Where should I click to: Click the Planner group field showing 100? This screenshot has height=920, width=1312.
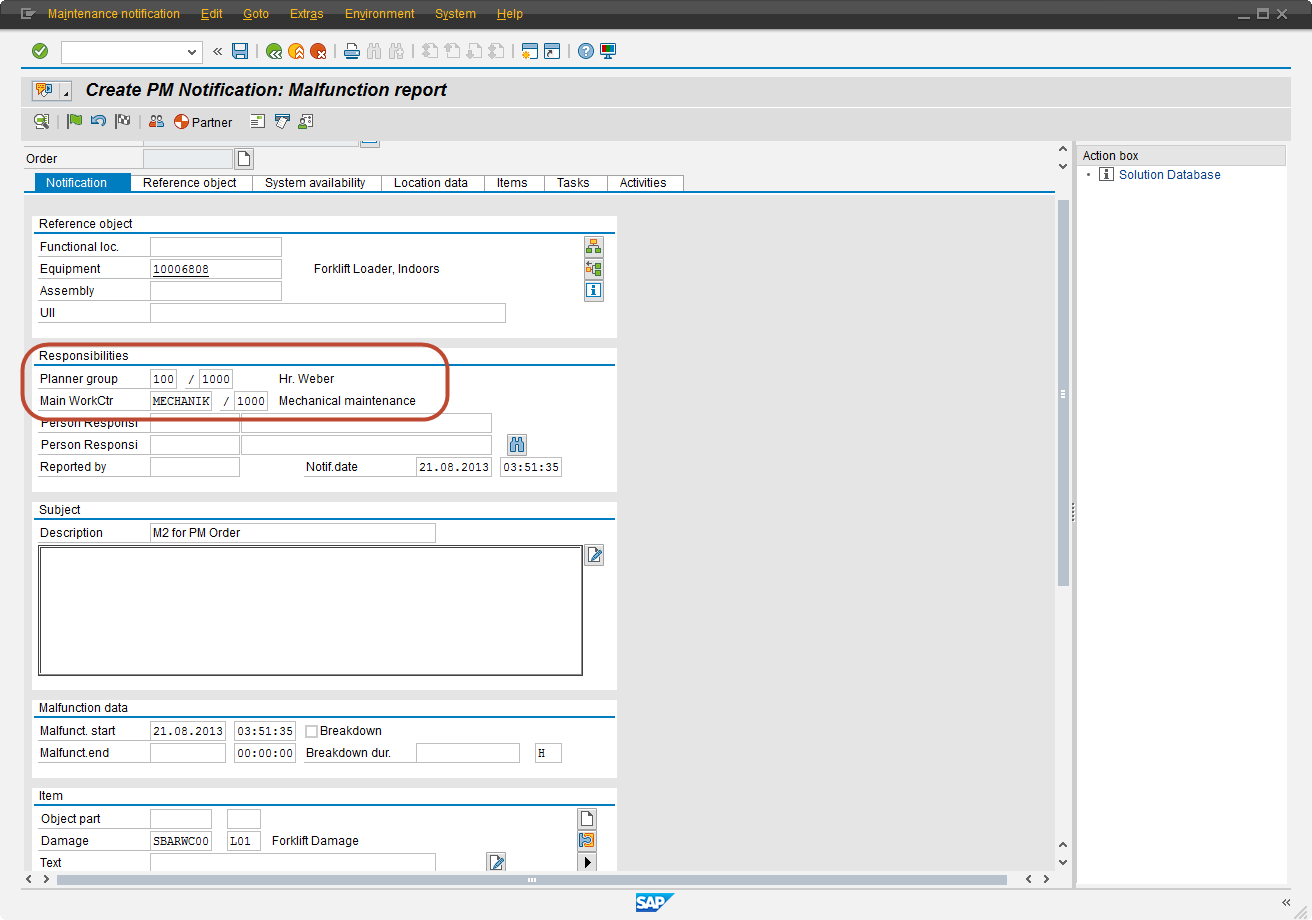tap(164, 379)
